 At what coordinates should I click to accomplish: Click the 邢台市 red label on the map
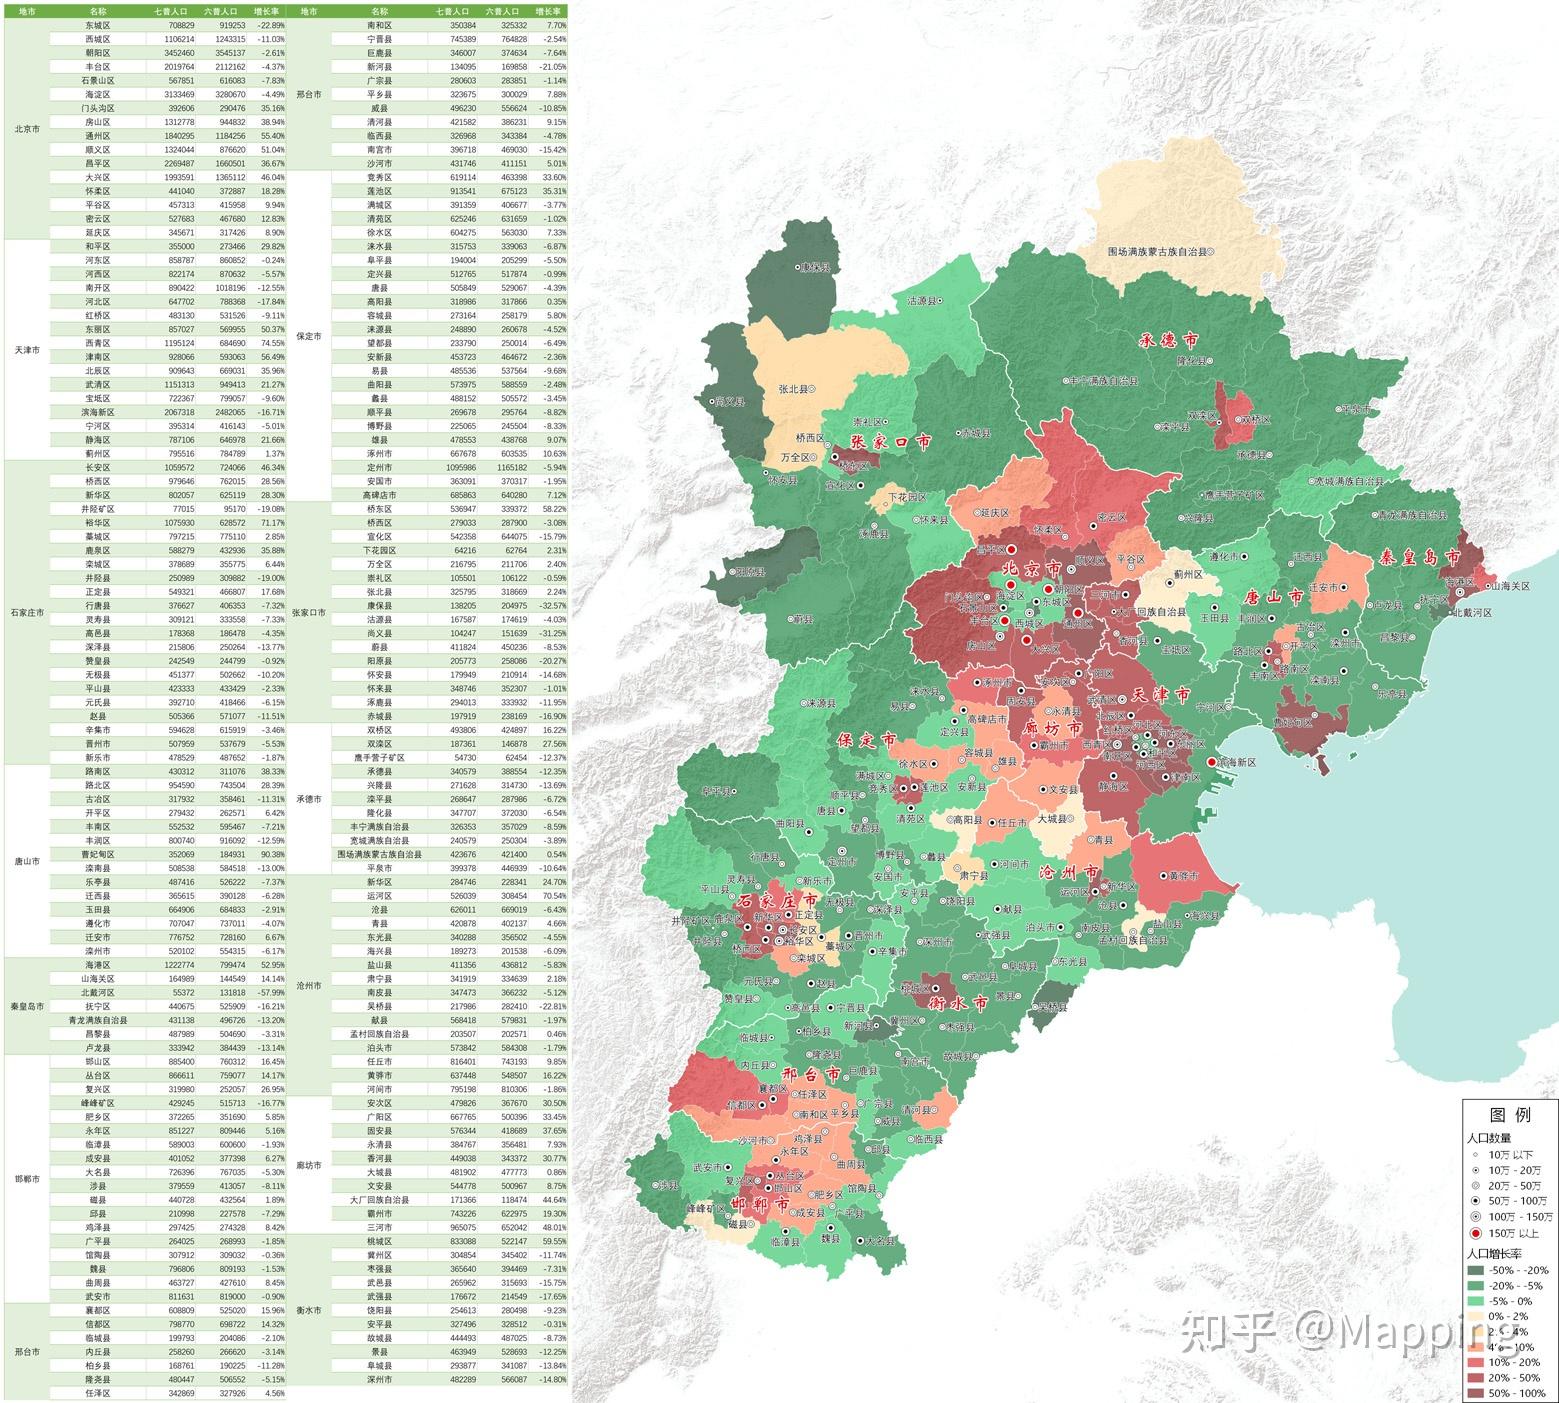(811, 1075)
